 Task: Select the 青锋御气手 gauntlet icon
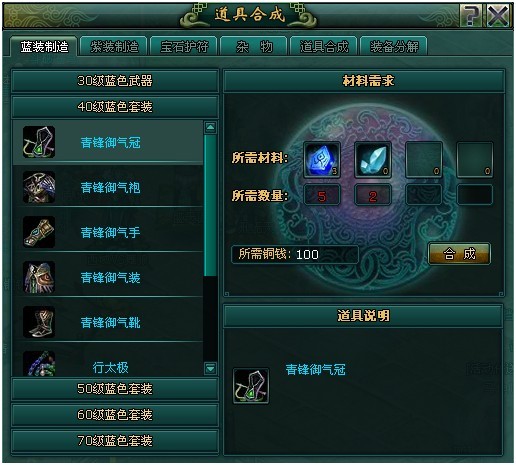click(39, 232)
